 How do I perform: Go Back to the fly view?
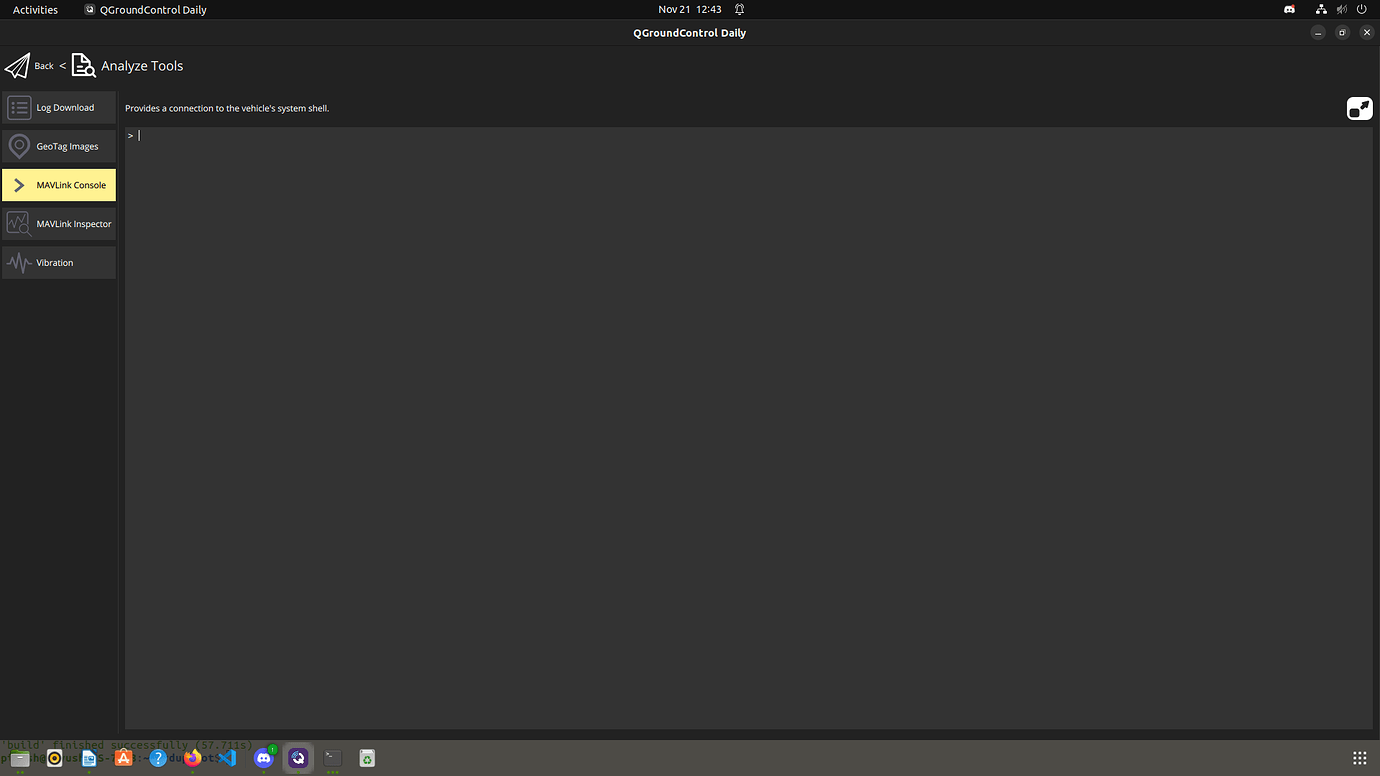pos(44,66)
